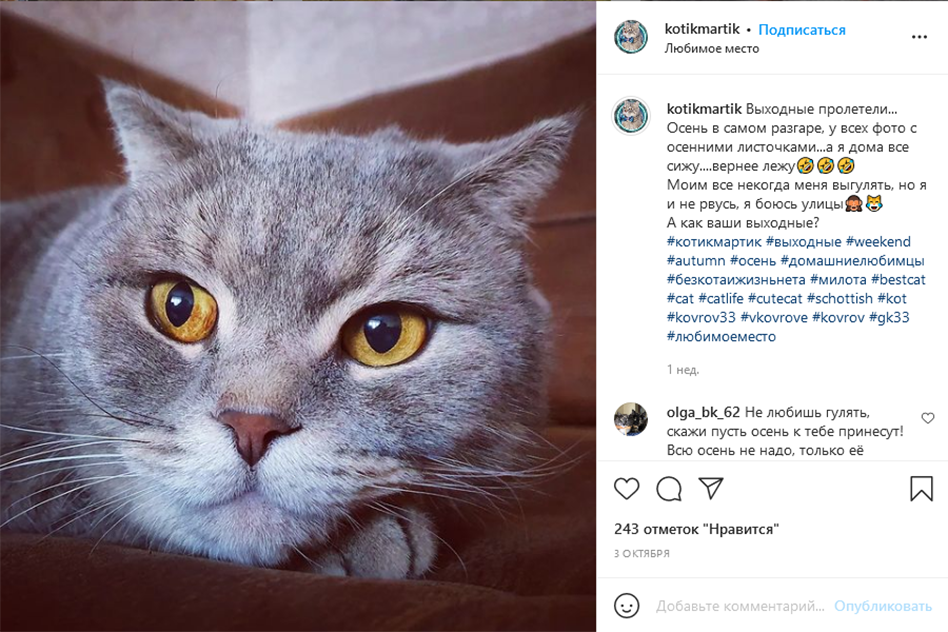The height and width of the screenshot is (632, 948).
Task: Click the comment speech bubble icon
Action: coord(669,489)
